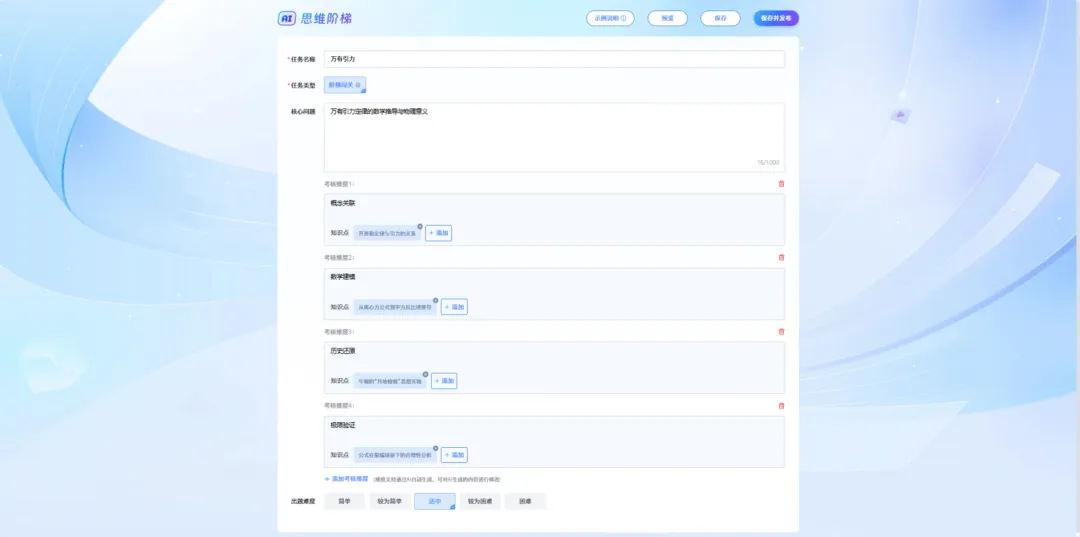Click the 预览 button

click(667, 19)
